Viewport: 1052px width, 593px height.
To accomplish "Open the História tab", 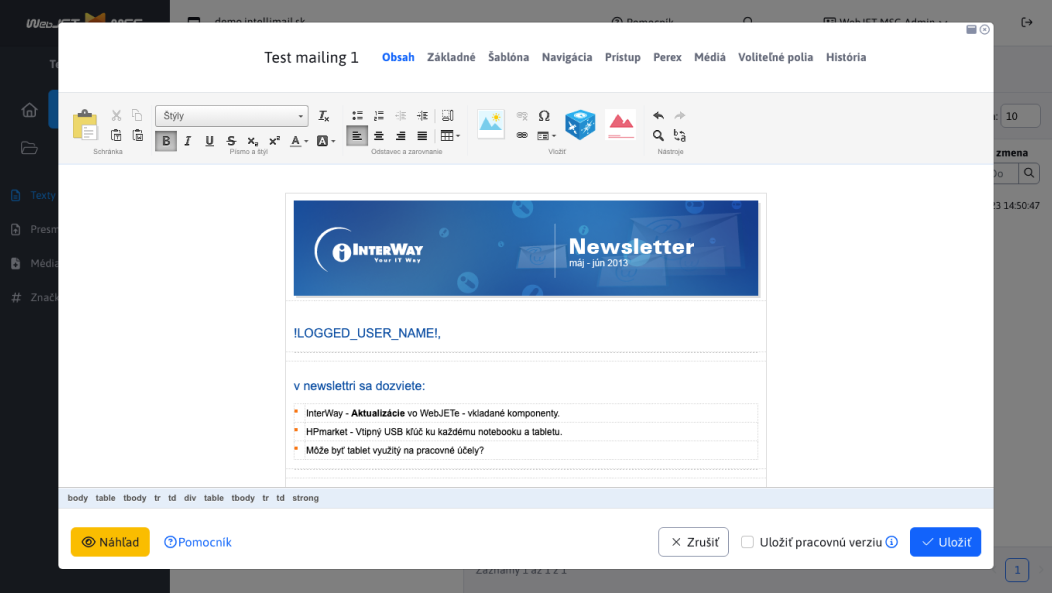I will click(846, 57).
